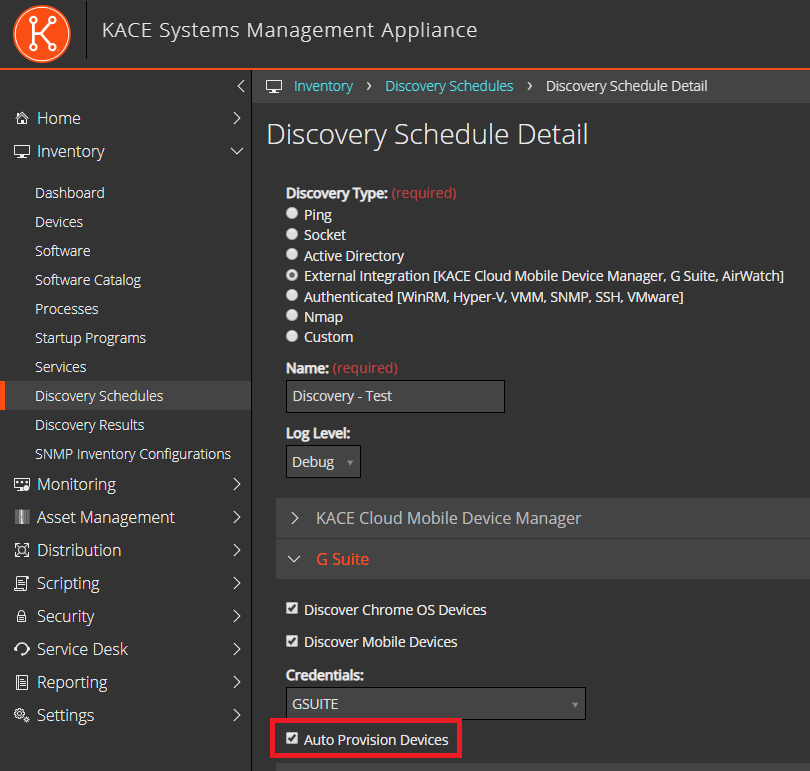Select the Socket discovery type

[x=292, y=234]
